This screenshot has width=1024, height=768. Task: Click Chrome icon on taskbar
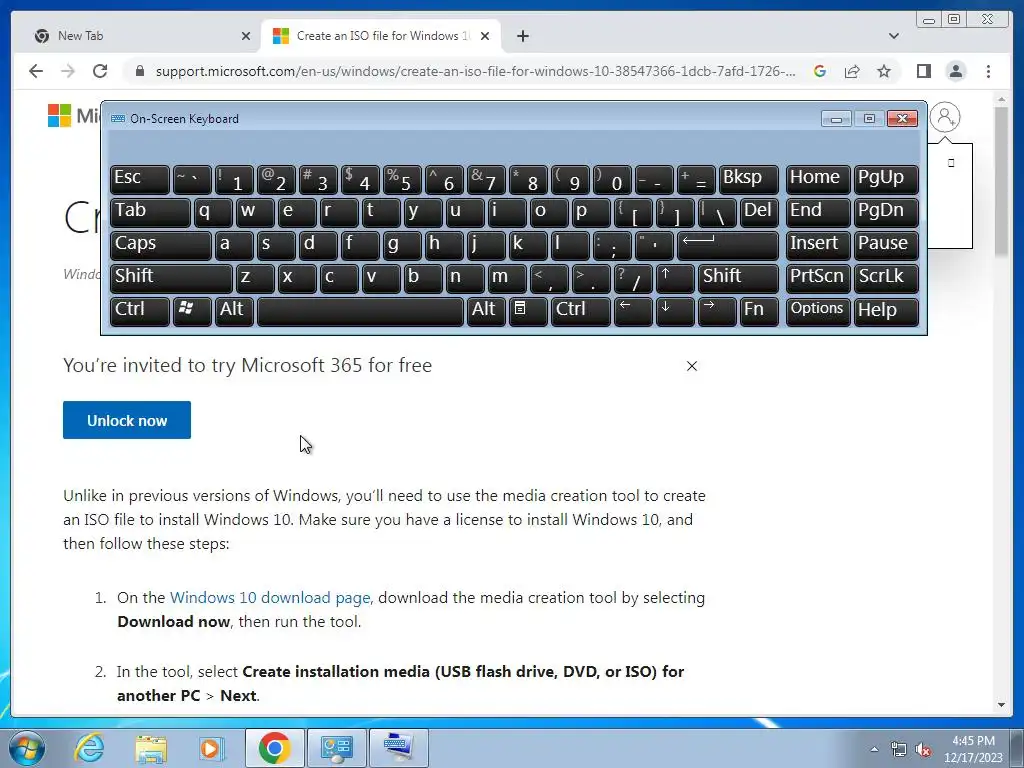(x=274, y=748)
